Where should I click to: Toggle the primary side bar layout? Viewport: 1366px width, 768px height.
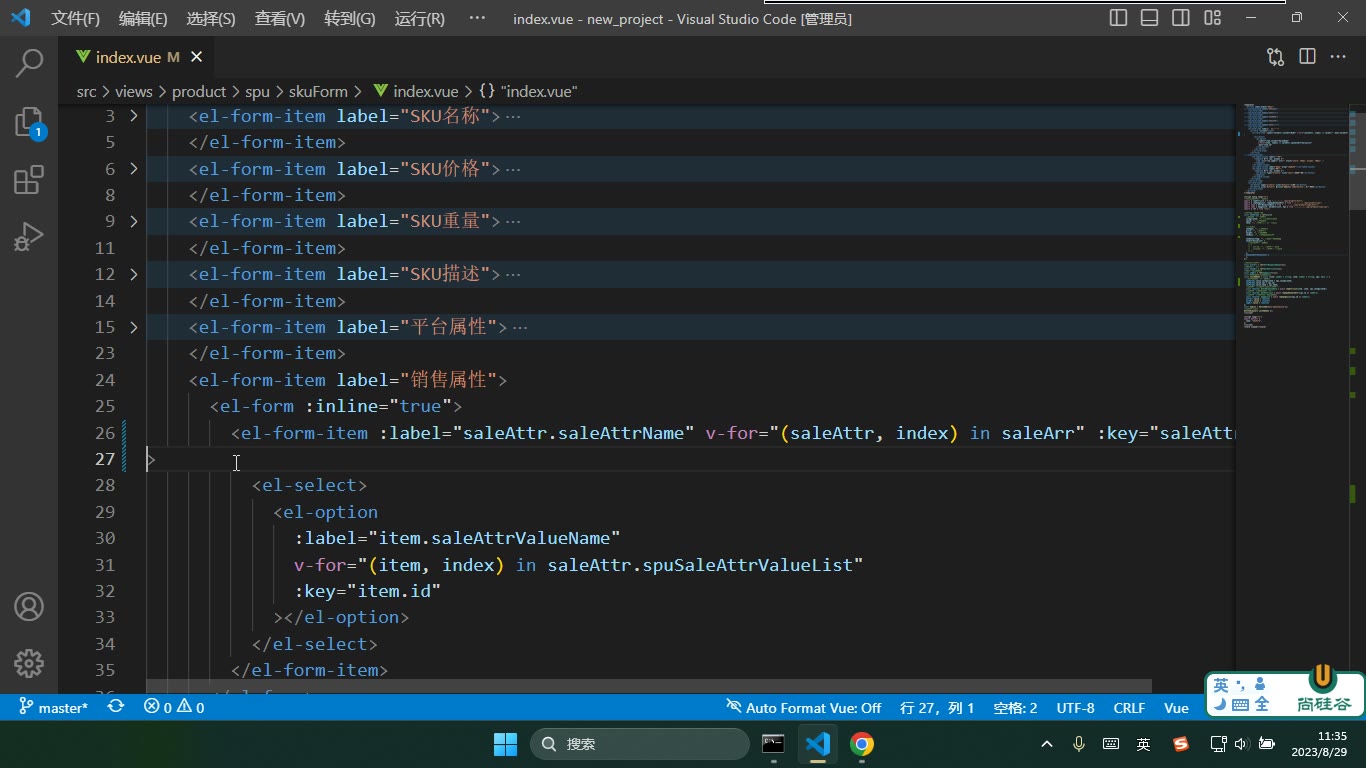pos(1119,18)
